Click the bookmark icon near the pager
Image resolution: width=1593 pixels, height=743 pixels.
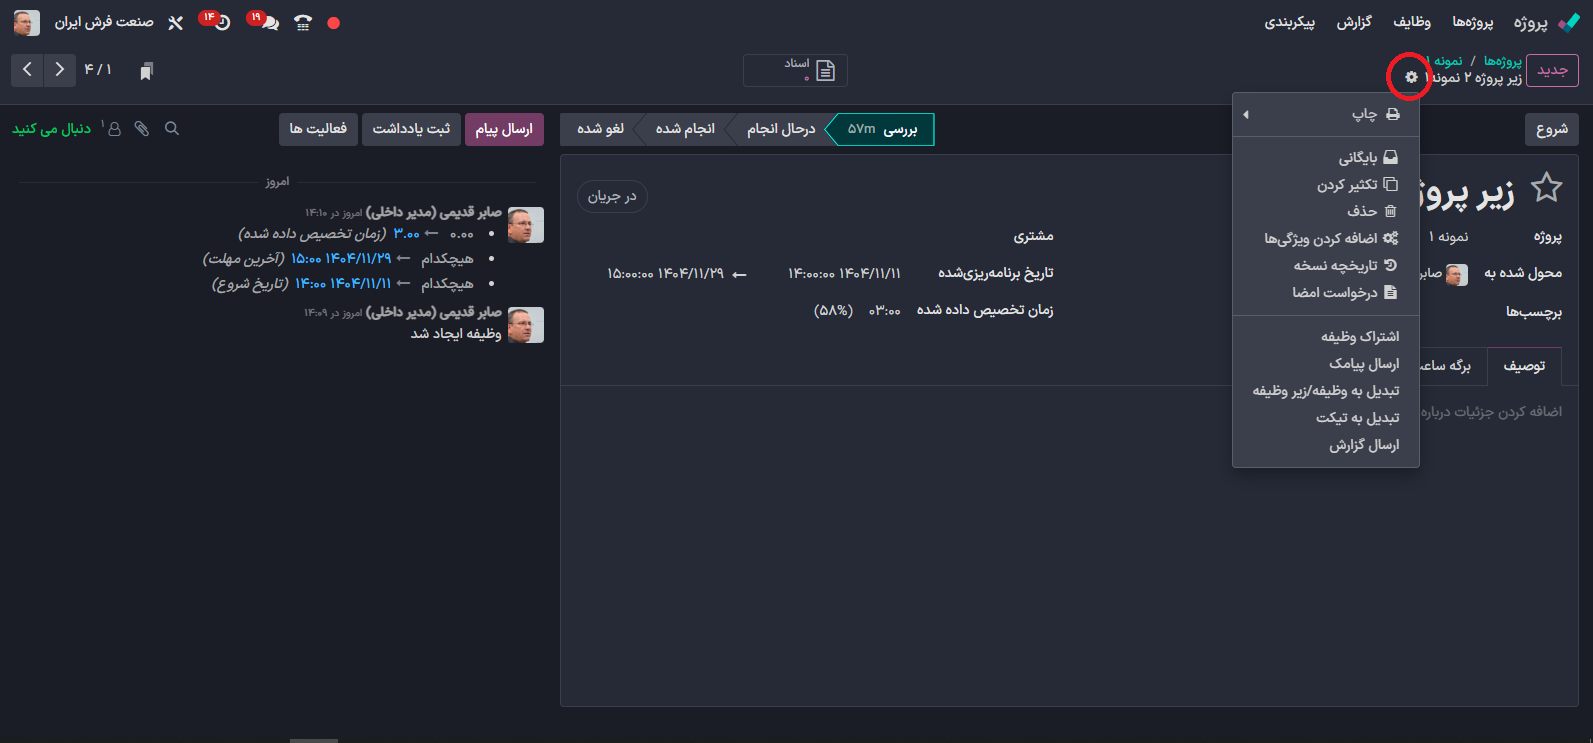click(147, 71)
